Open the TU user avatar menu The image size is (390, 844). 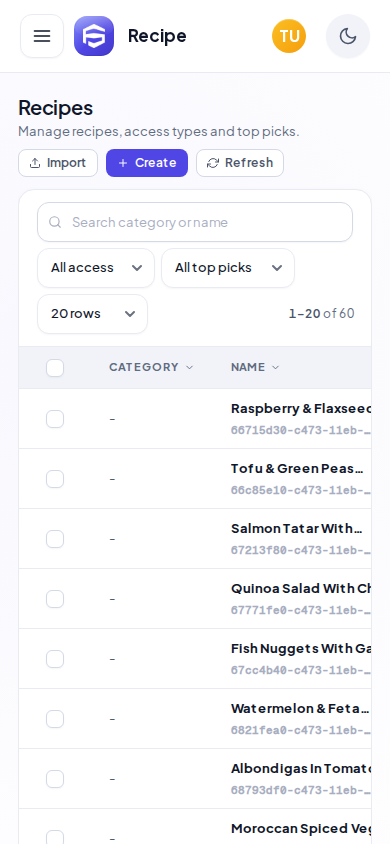pos(289,36)
